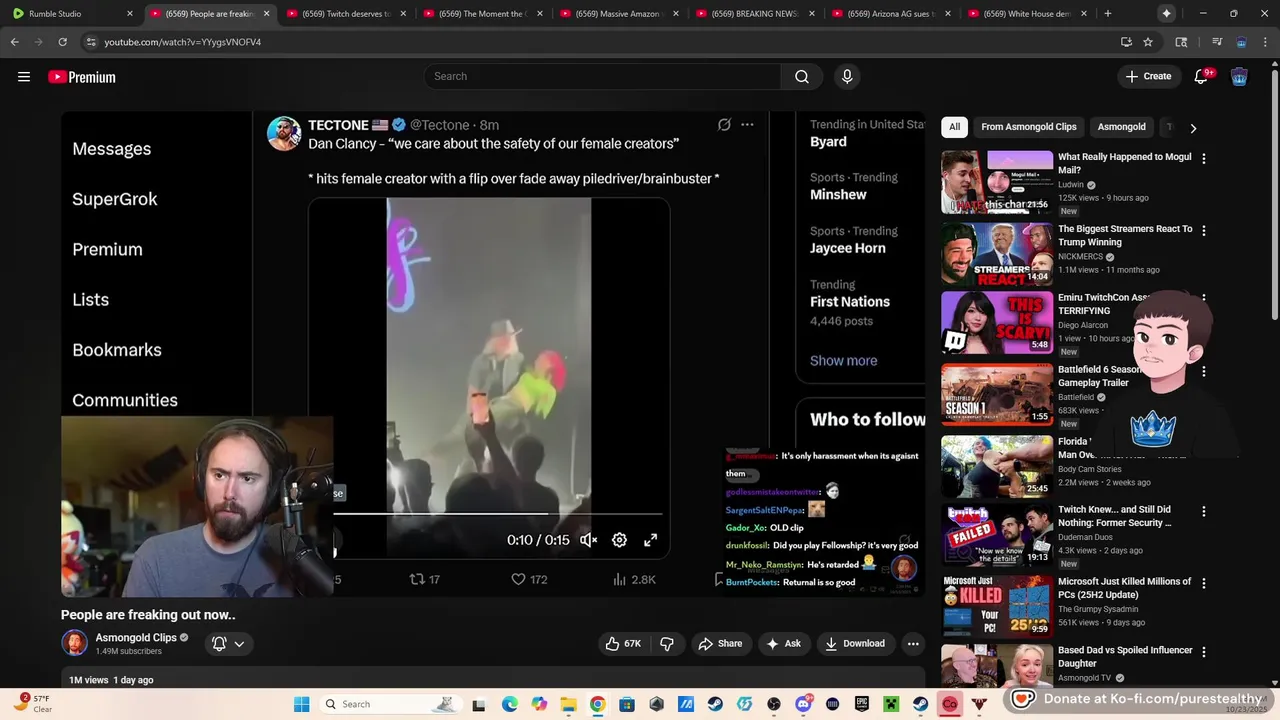
Task: Open File Explorer from taskbar
Action: 568,704
